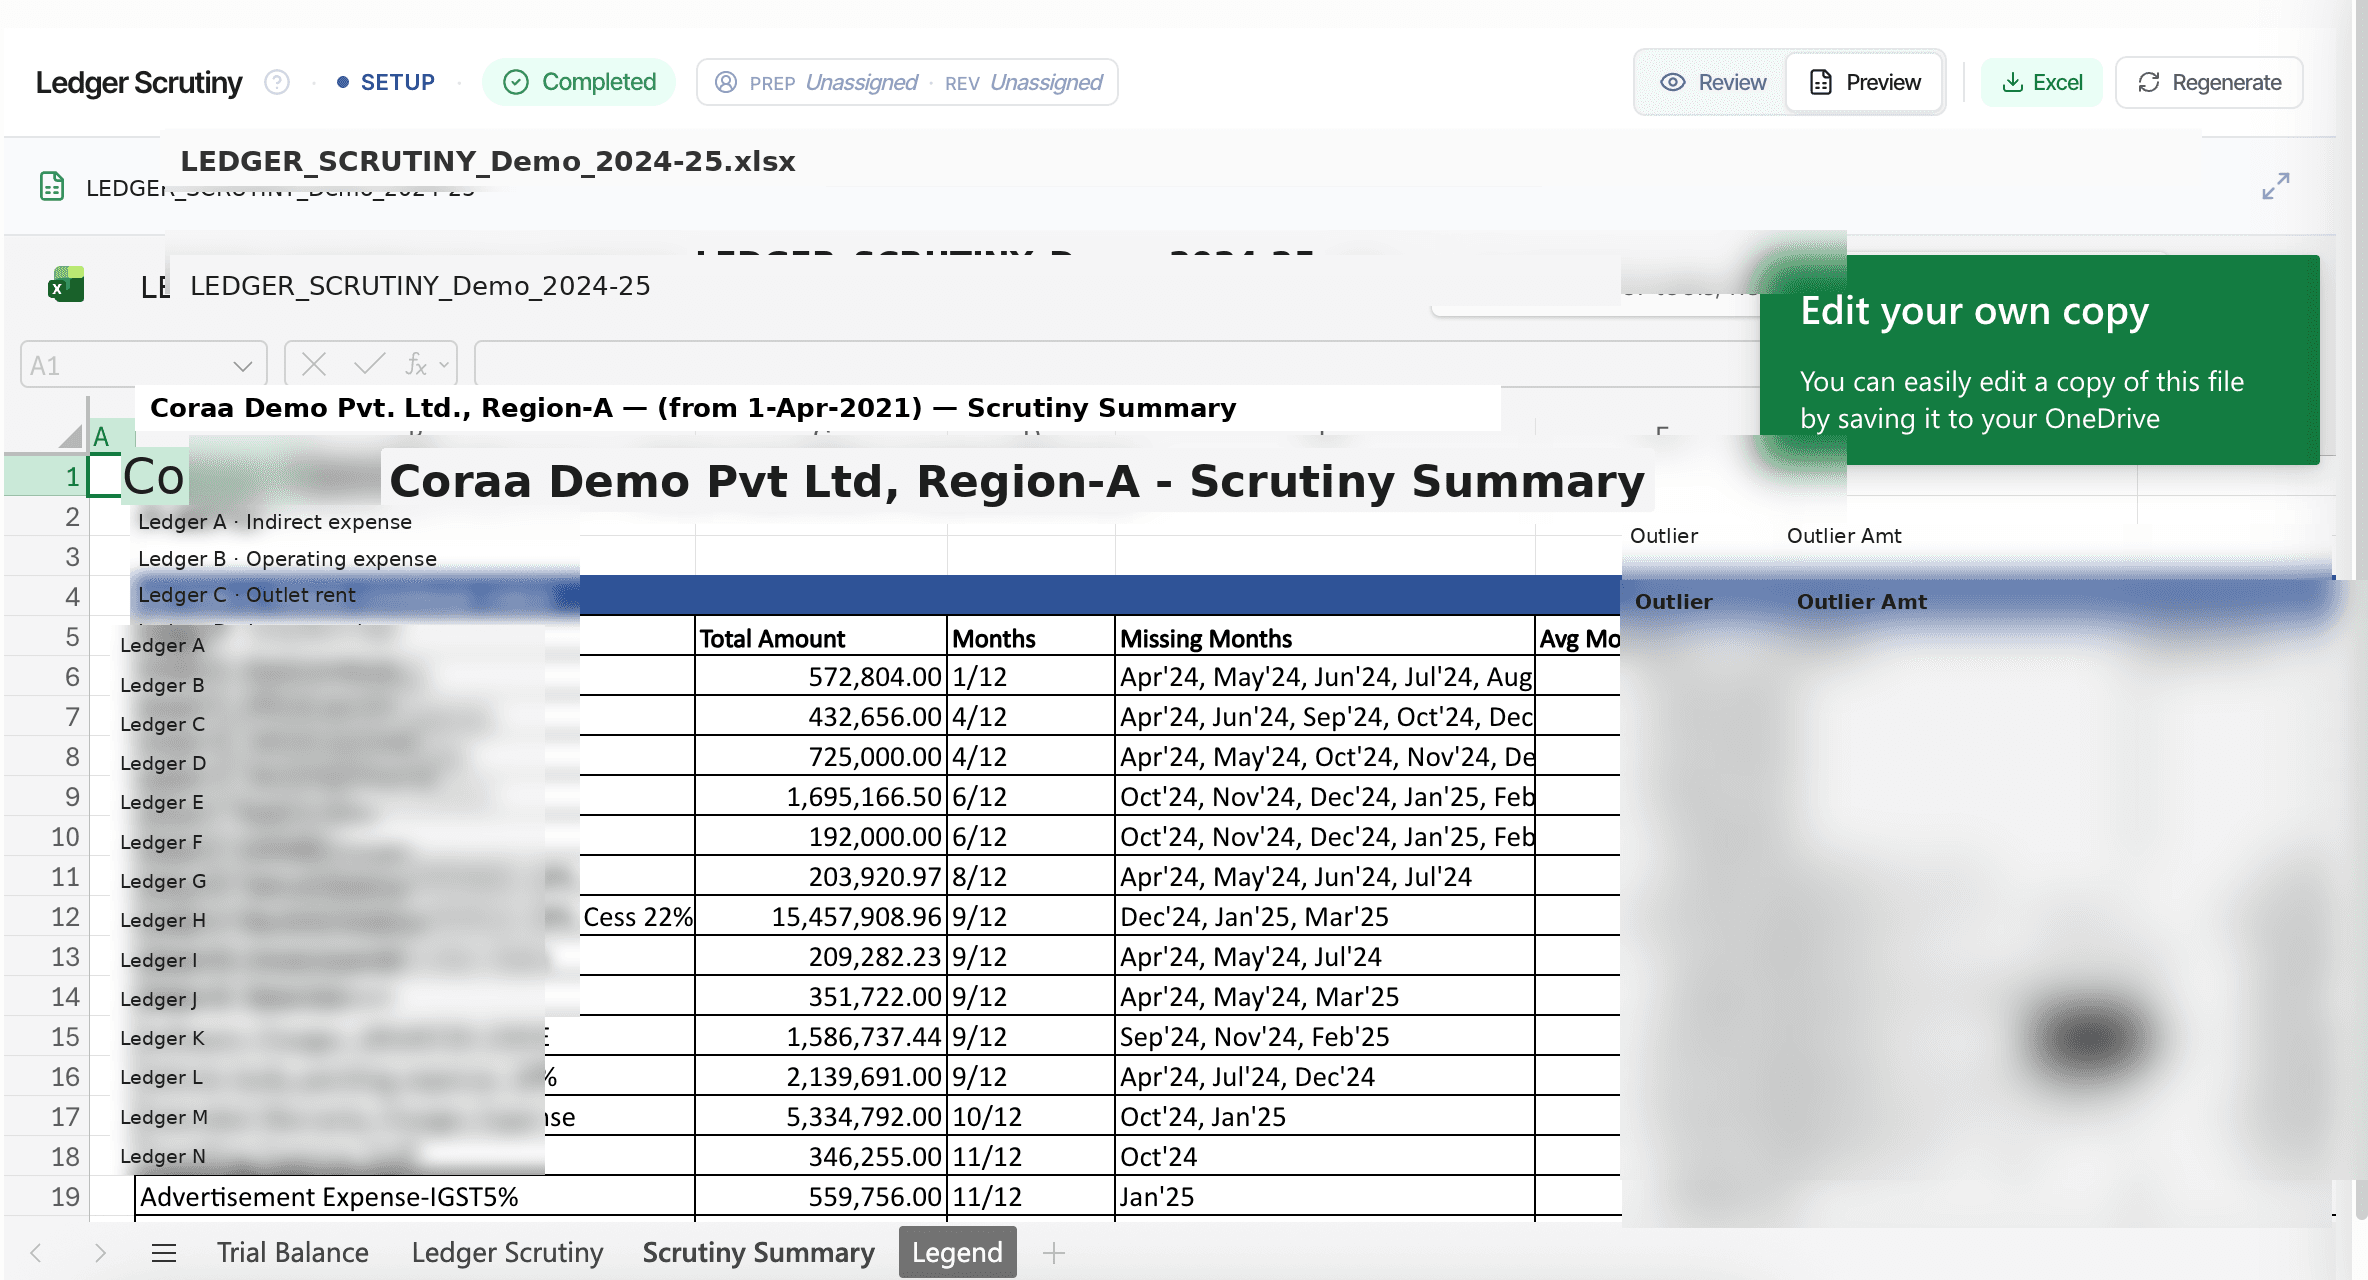Click the Edit your own copy banner
The width and height of the screenshot is (2368, 1280).
tap(2040, 360)
